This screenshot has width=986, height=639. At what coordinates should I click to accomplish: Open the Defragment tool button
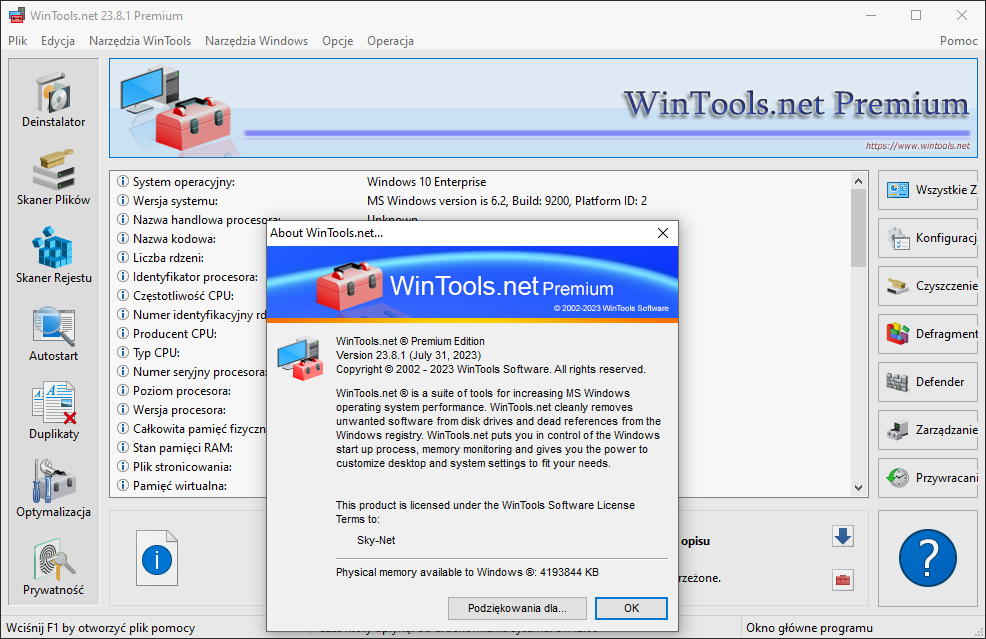[928, 334]
